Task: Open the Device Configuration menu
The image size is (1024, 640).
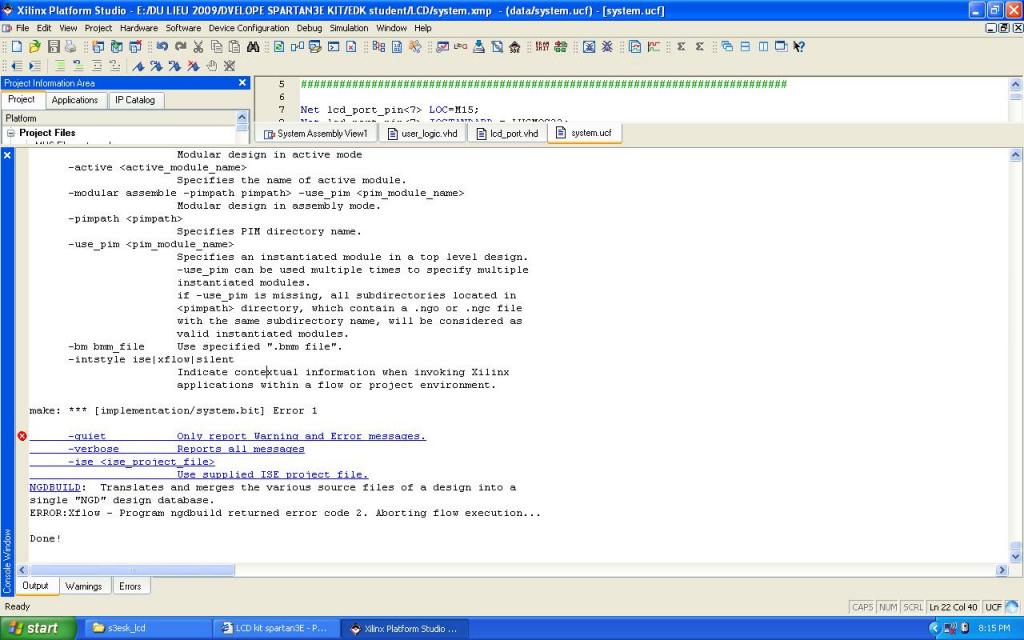Action: [249, 28]
